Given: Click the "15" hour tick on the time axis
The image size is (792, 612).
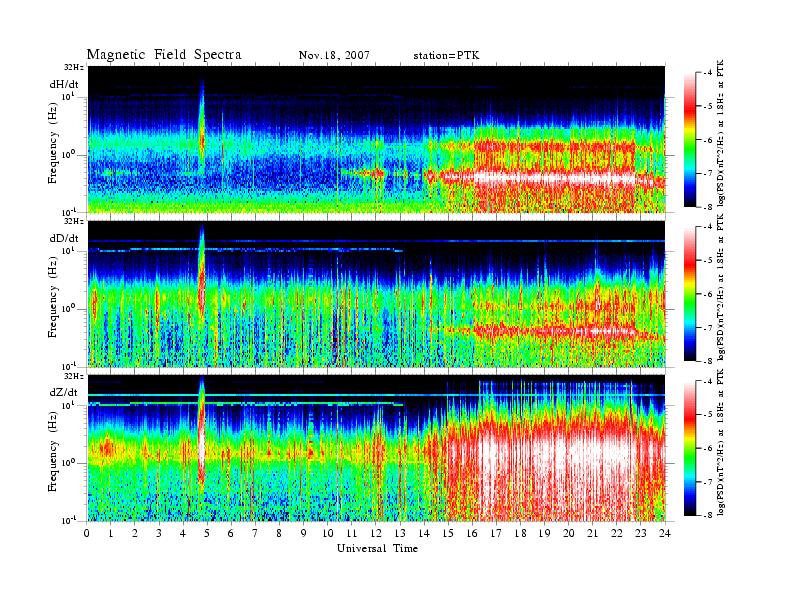Looking at the screenshot, I should 448,533.
